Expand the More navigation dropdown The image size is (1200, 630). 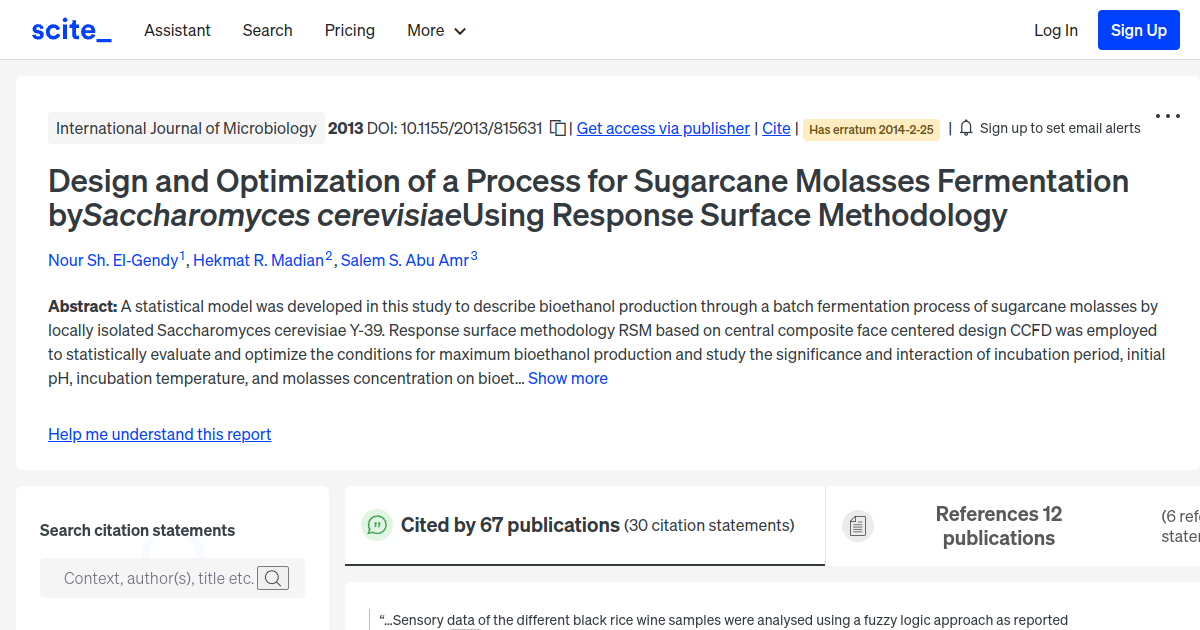(x=436, y=31)
